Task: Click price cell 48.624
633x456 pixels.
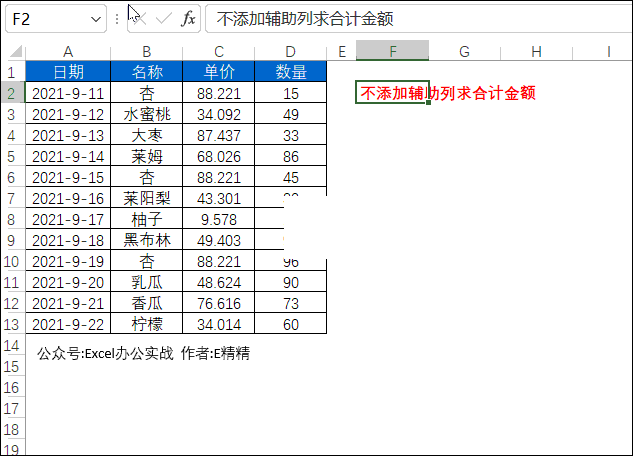Action: tap(219, 282)
